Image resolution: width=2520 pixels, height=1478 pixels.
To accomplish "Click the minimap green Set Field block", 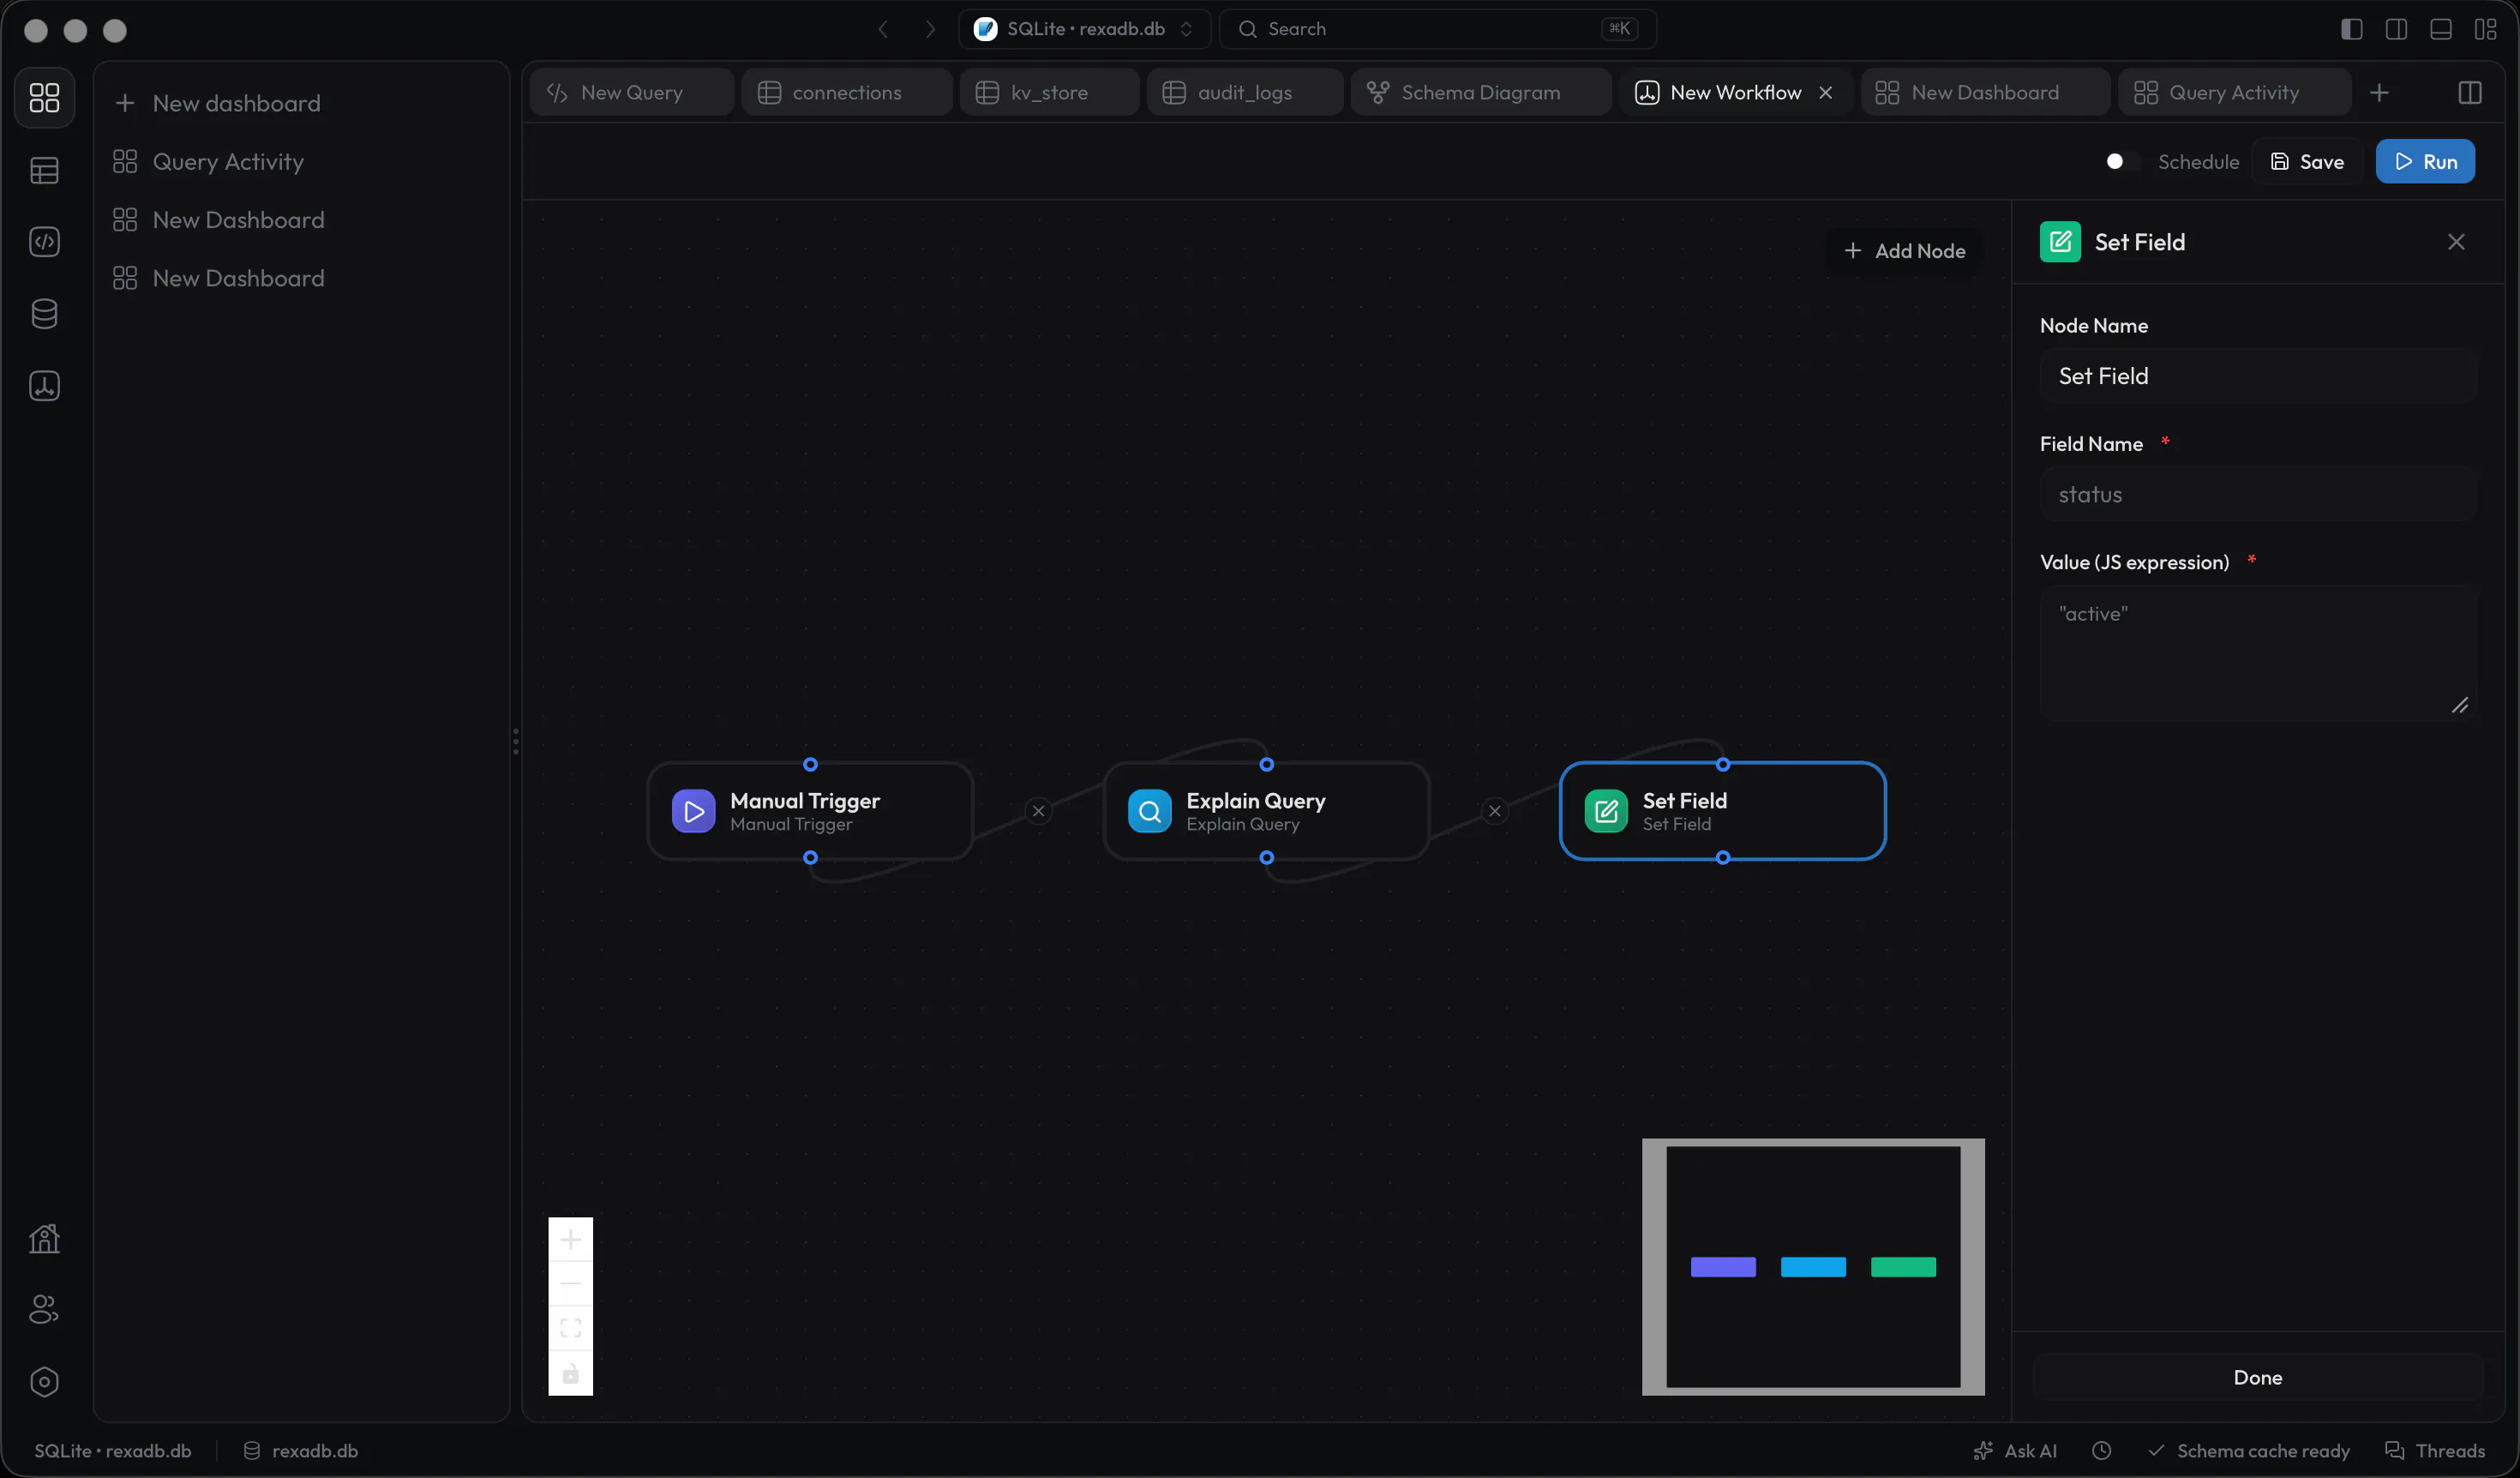I will (1903, 1267).
